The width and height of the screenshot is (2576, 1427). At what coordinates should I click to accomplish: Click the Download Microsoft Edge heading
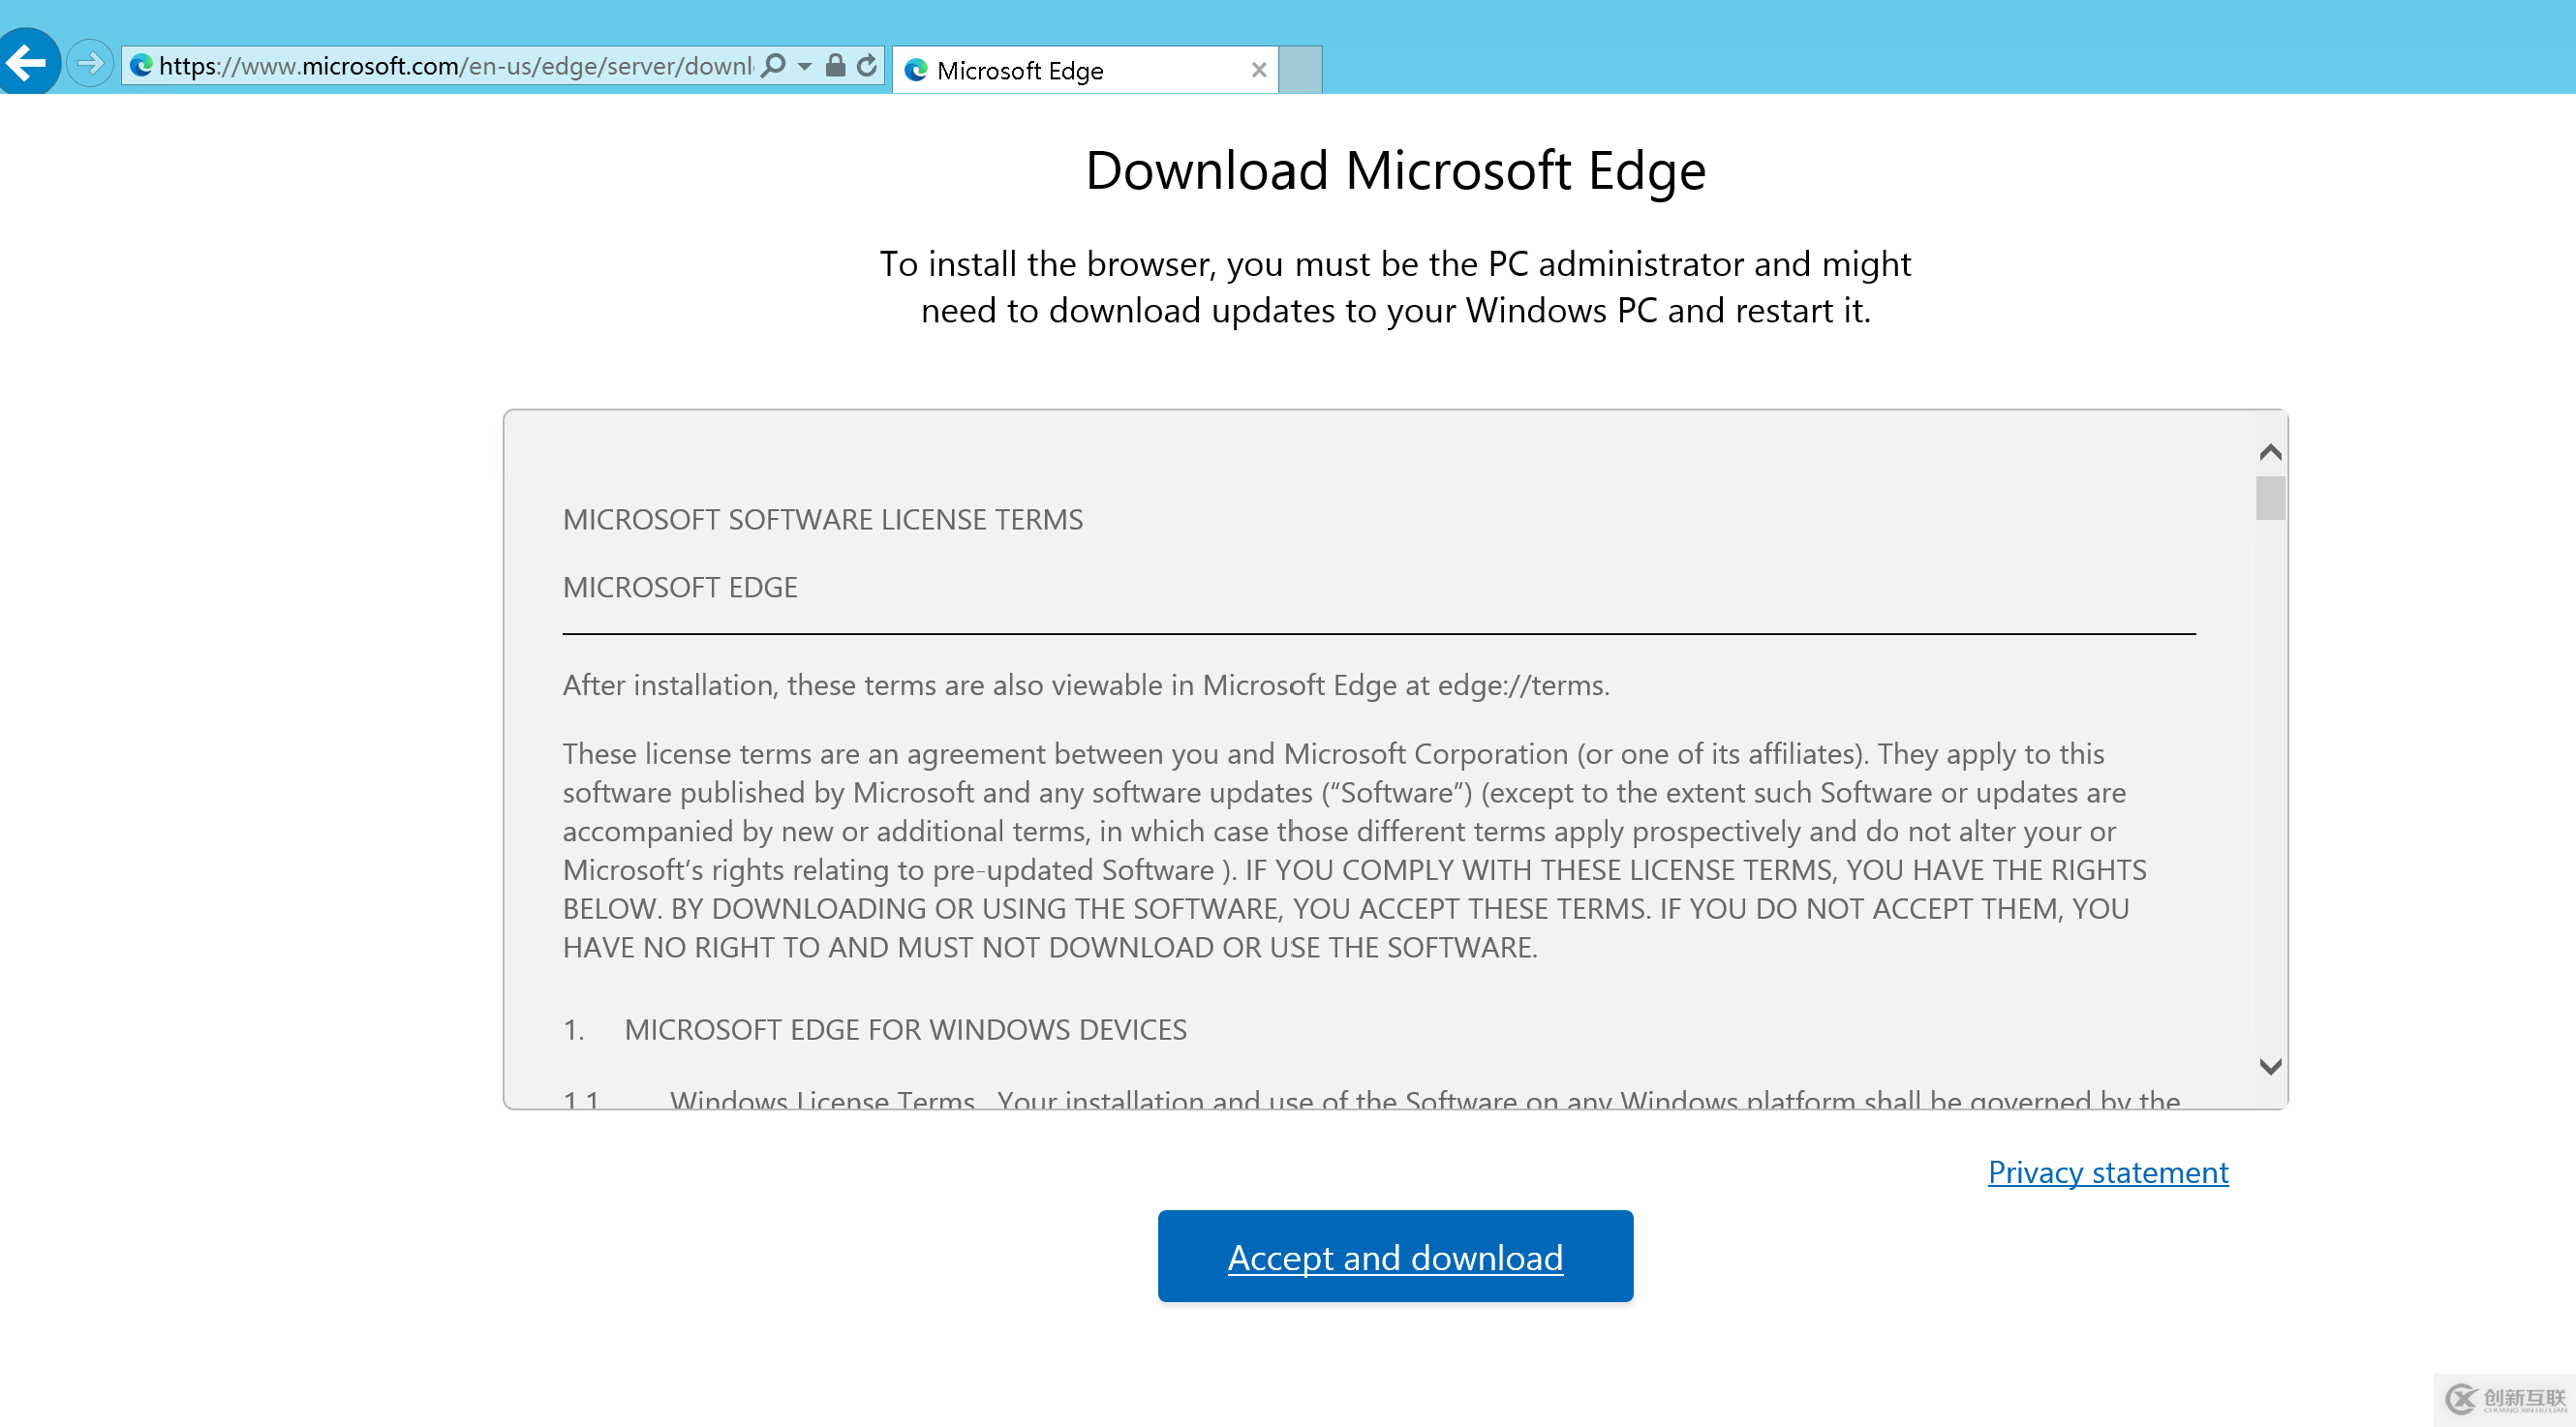tap(1395, 170)
